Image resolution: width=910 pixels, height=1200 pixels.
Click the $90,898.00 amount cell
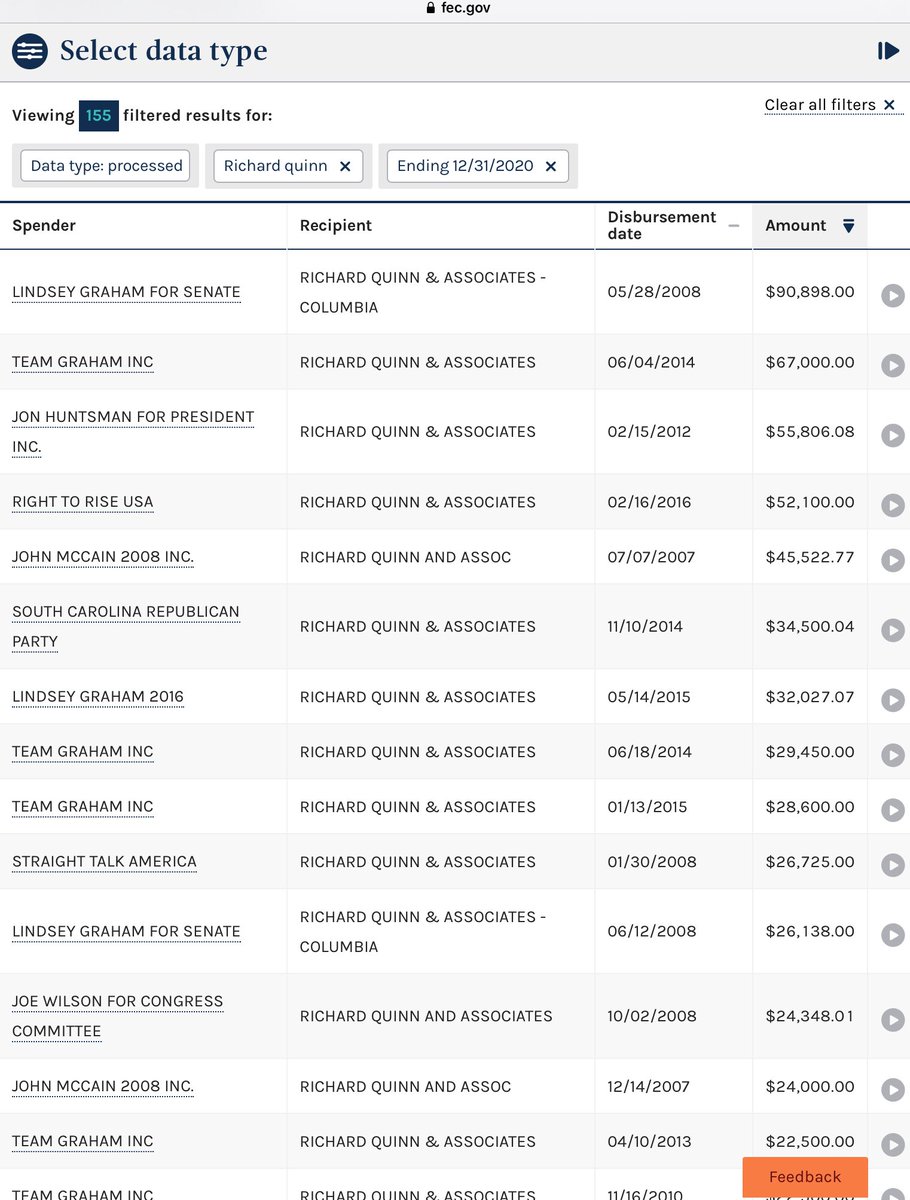click(x=810, y=292)
